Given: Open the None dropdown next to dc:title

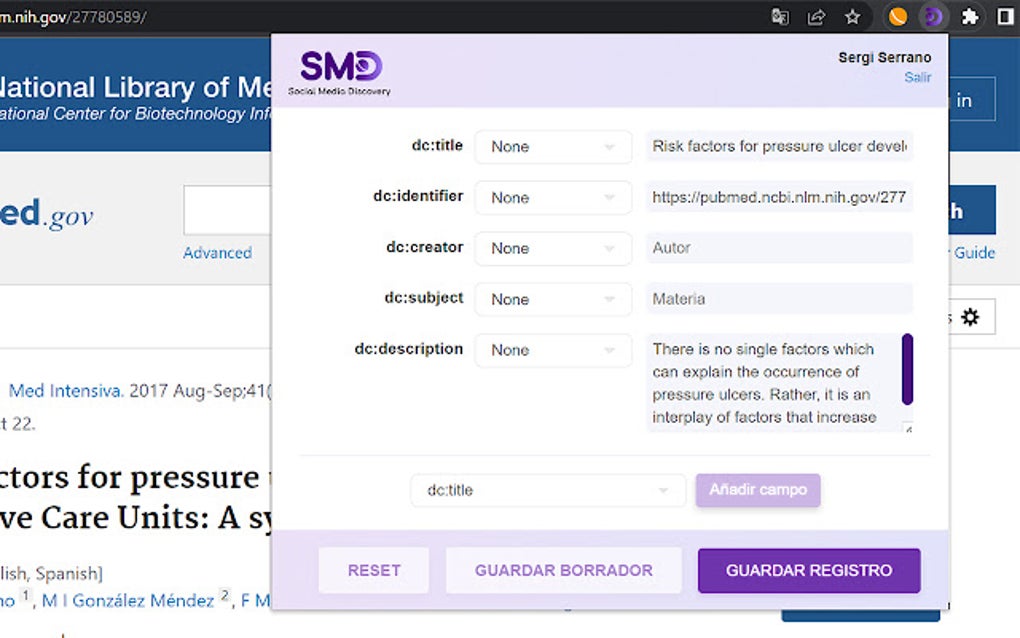Looking at the screenshot, I should tap(552, 146).
